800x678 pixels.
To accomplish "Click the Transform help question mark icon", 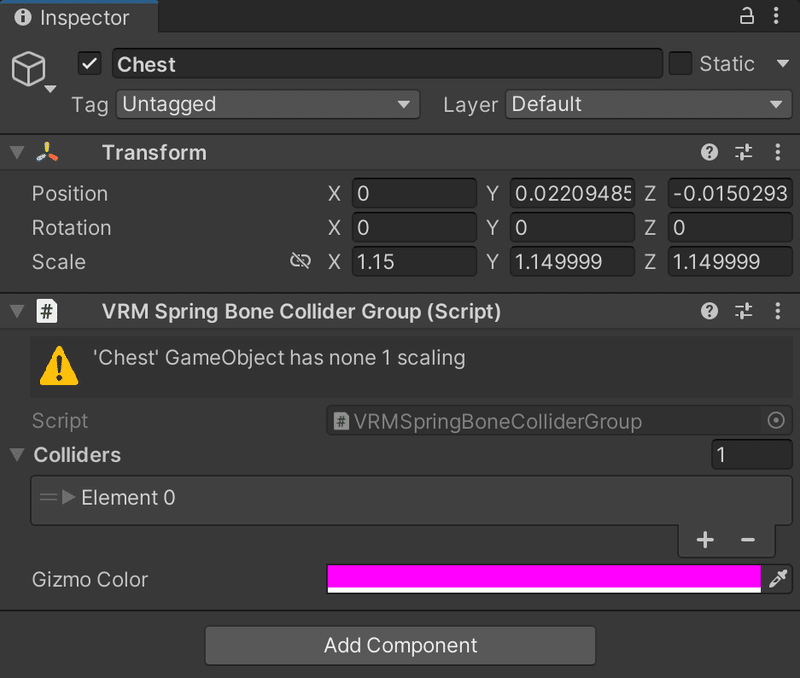I will [709, 152].
